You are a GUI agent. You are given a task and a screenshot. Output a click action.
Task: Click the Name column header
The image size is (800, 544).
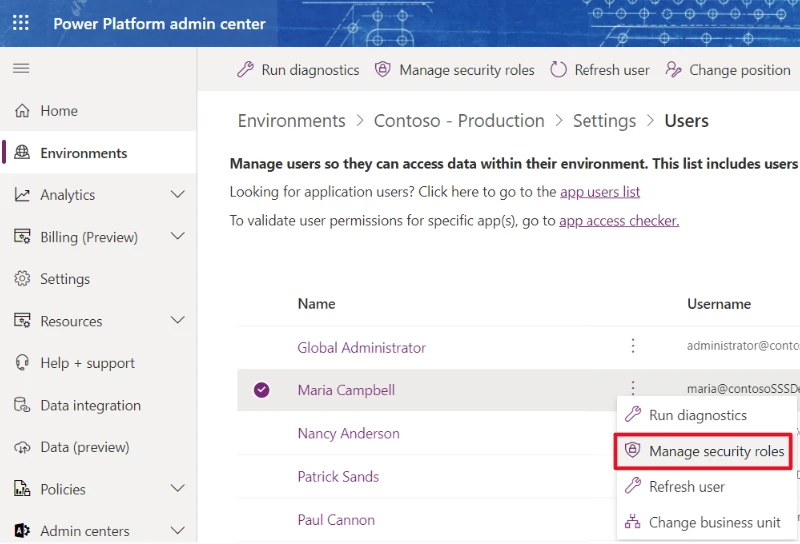316,304
